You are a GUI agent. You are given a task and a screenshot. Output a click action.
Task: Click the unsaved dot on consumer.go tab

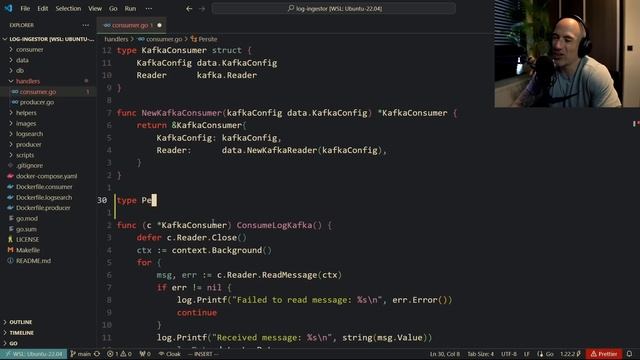click(160, 25)
